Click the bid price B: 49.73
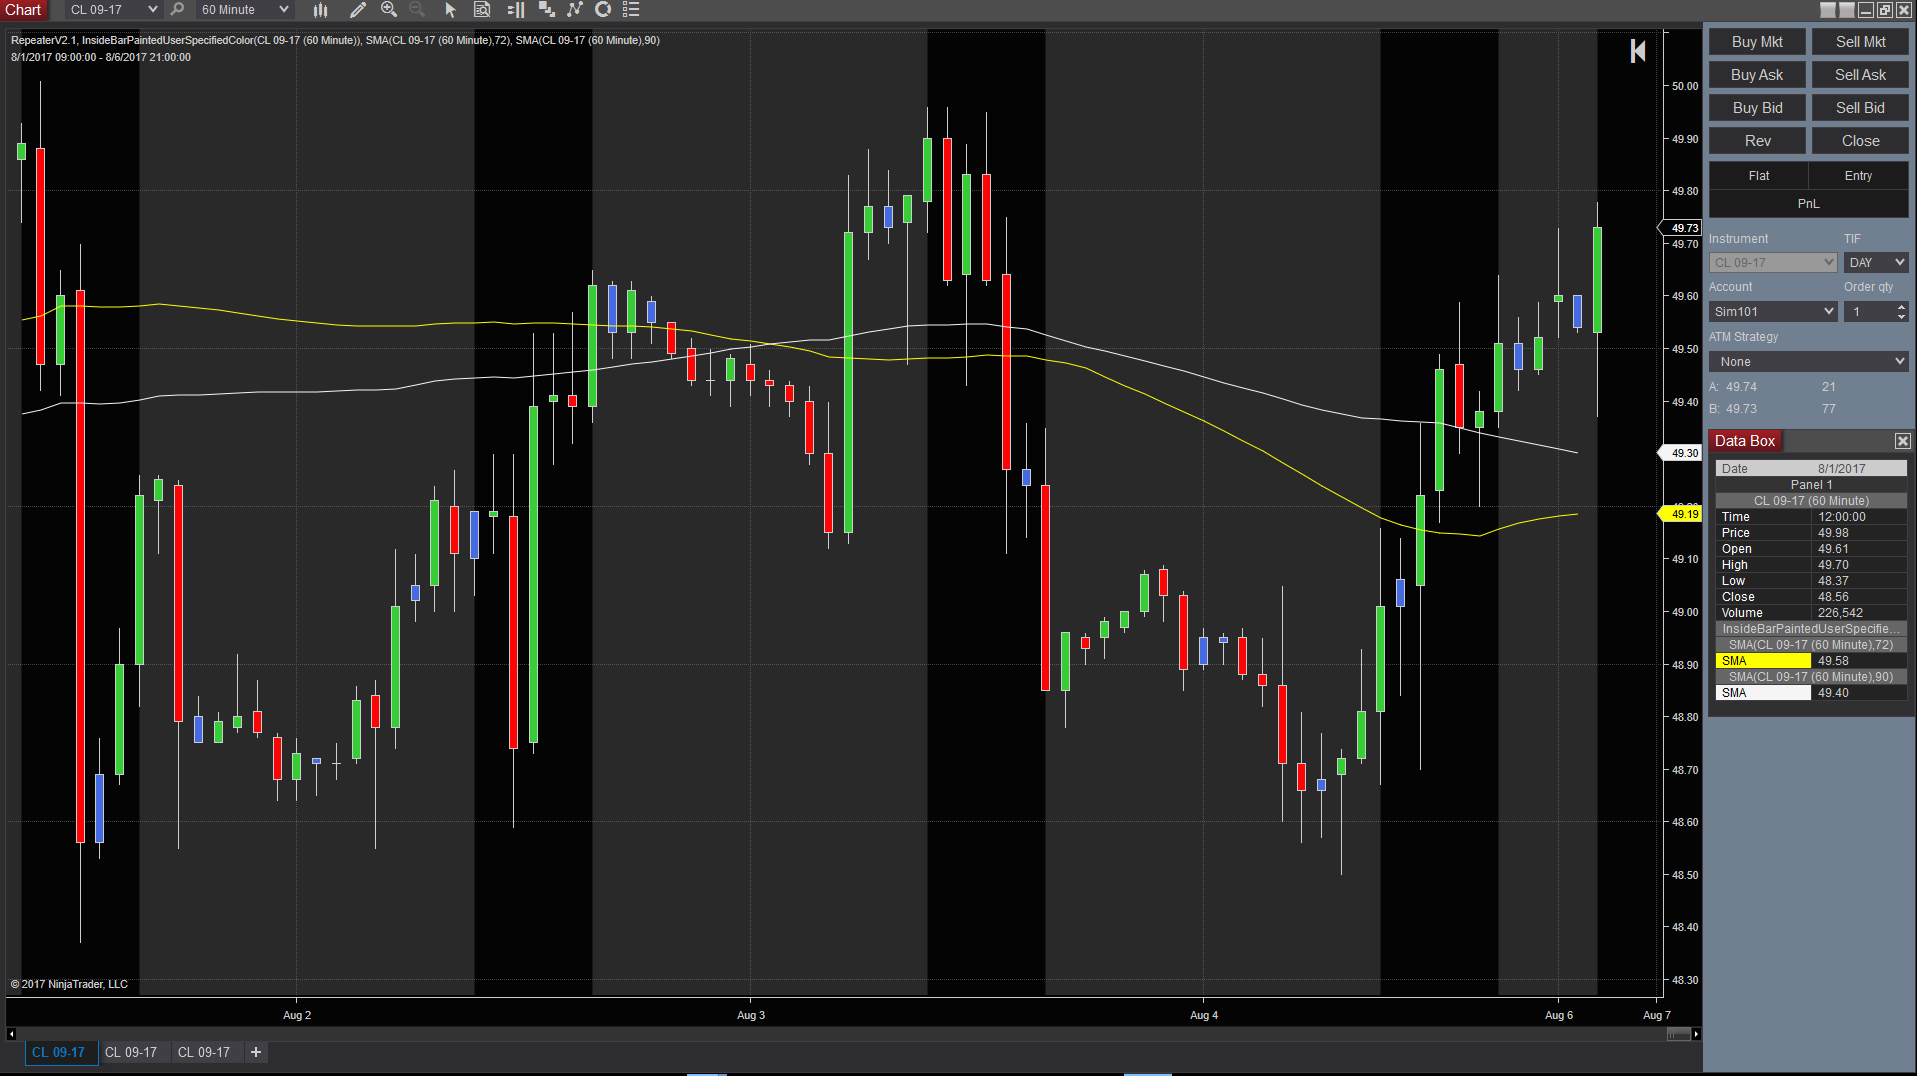The height and width of the screenshot is (1076, 1917). point(1733,409)
